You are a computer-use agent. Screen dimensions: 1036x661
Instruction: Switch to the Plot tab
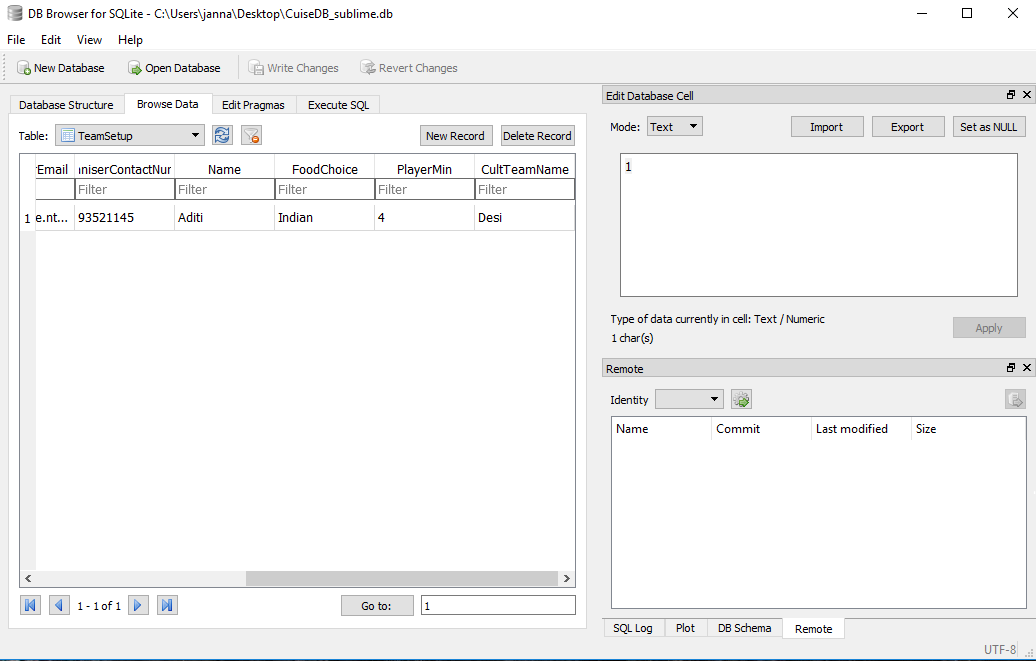click(x=685, y=628)
